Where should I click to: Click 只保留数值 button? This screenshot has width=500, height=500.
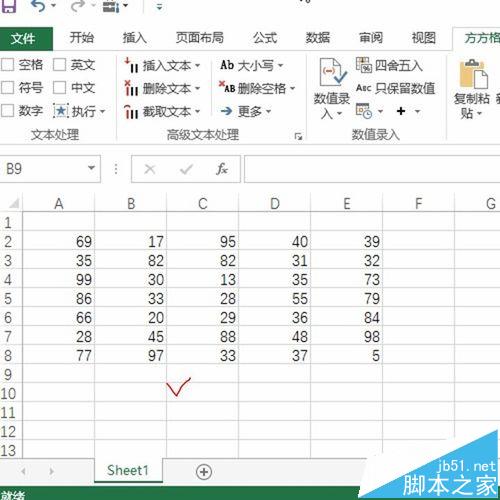coord(396,88)
